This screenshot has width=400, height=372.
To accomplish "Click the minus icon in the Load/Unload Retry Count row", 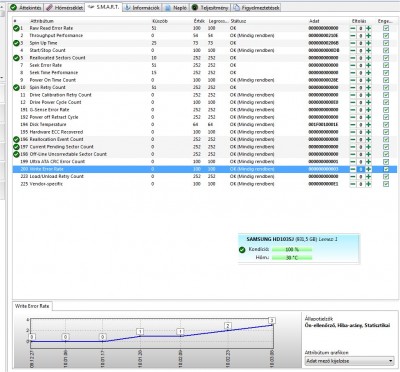I will (353, 176).
